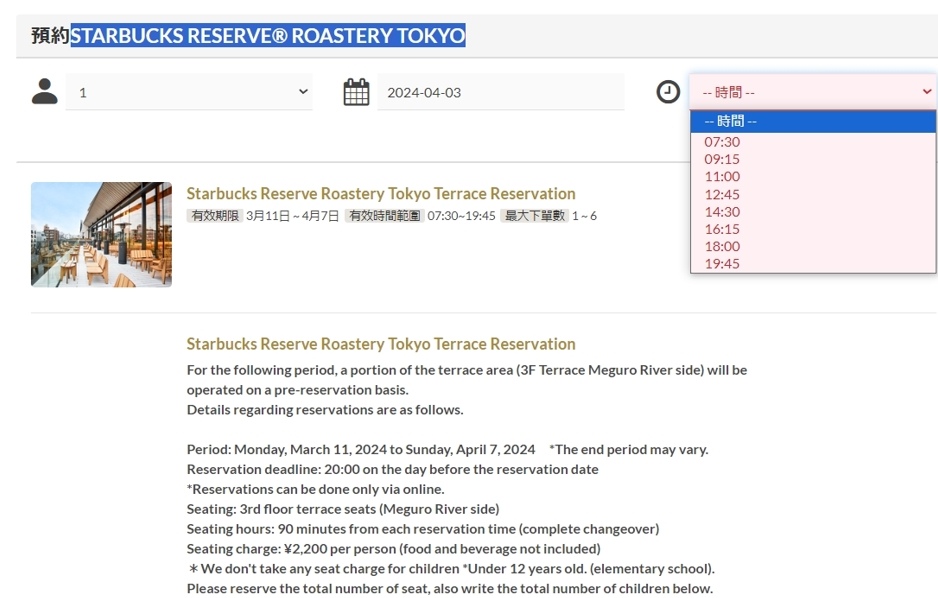The height and width of the screenshot is (598, 938).
Task: Click the 預約 text in the header
Action: [51, 35]
